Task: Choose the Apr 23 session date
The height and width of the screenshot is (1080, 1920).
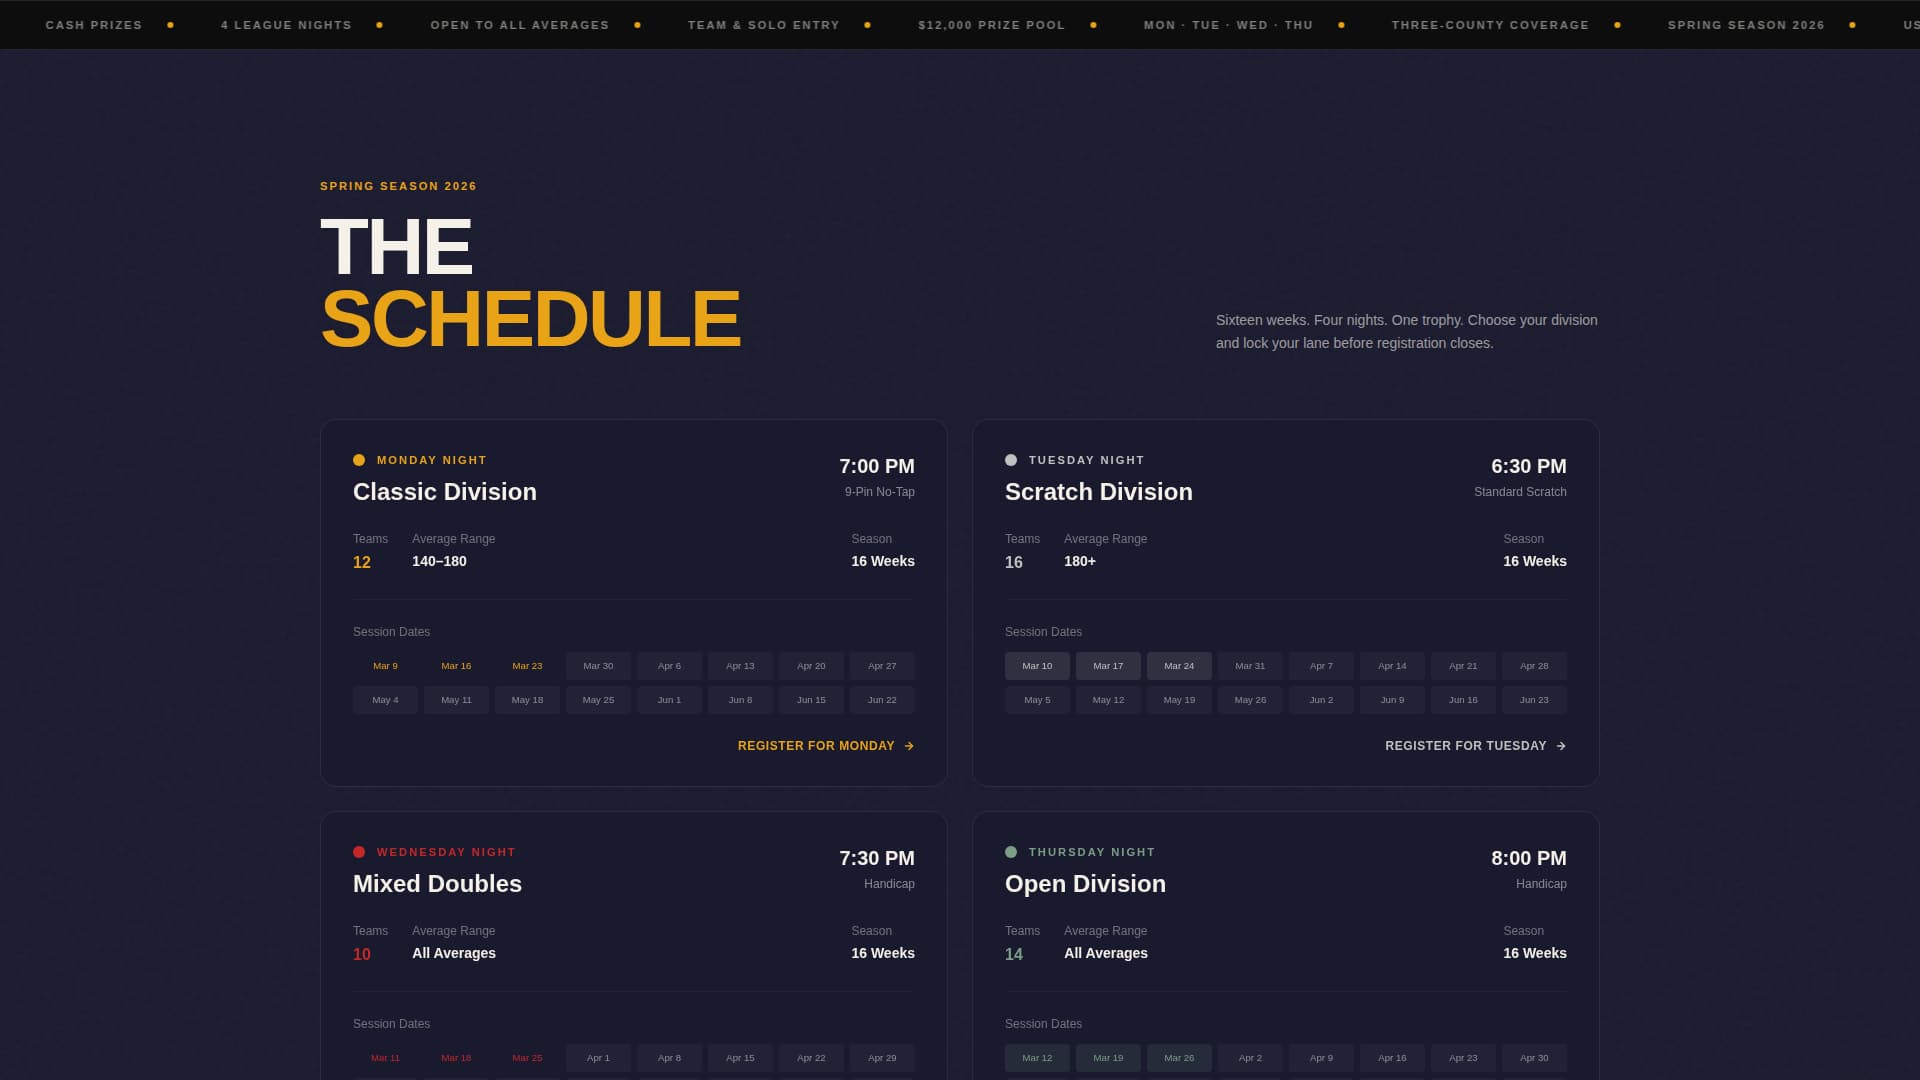Action: click(1463, 1058)
